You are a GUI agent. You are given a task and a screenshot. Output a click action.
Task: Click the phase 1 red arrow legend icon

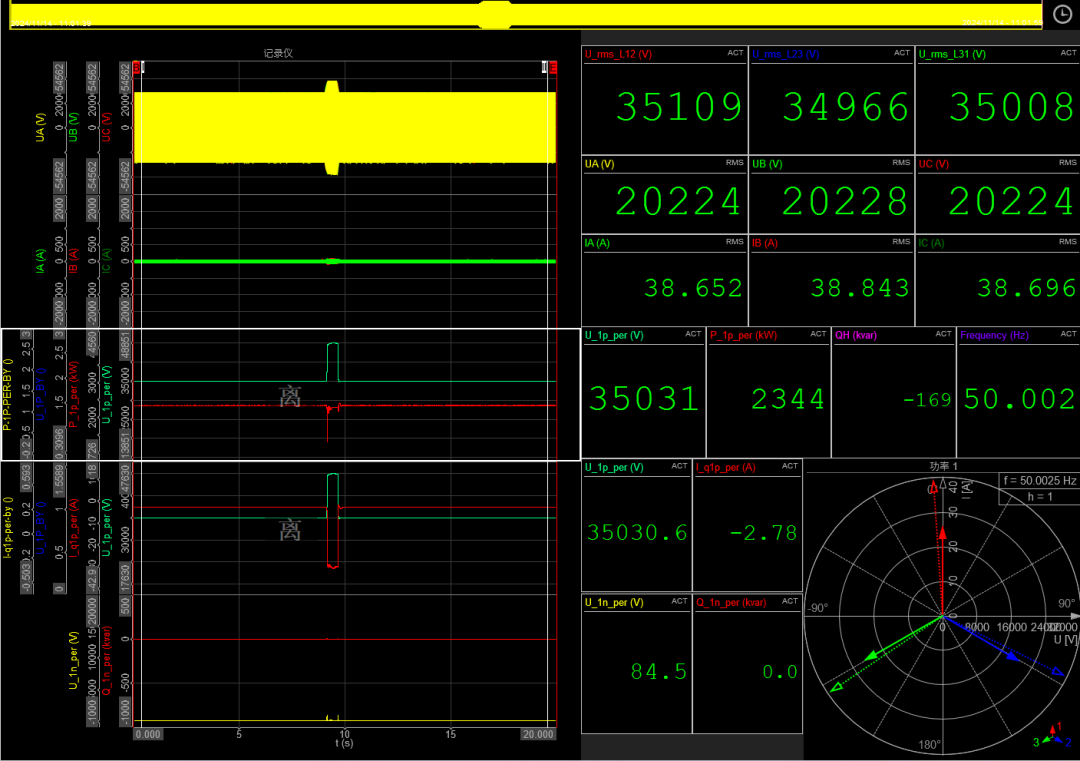[1052, 732]
